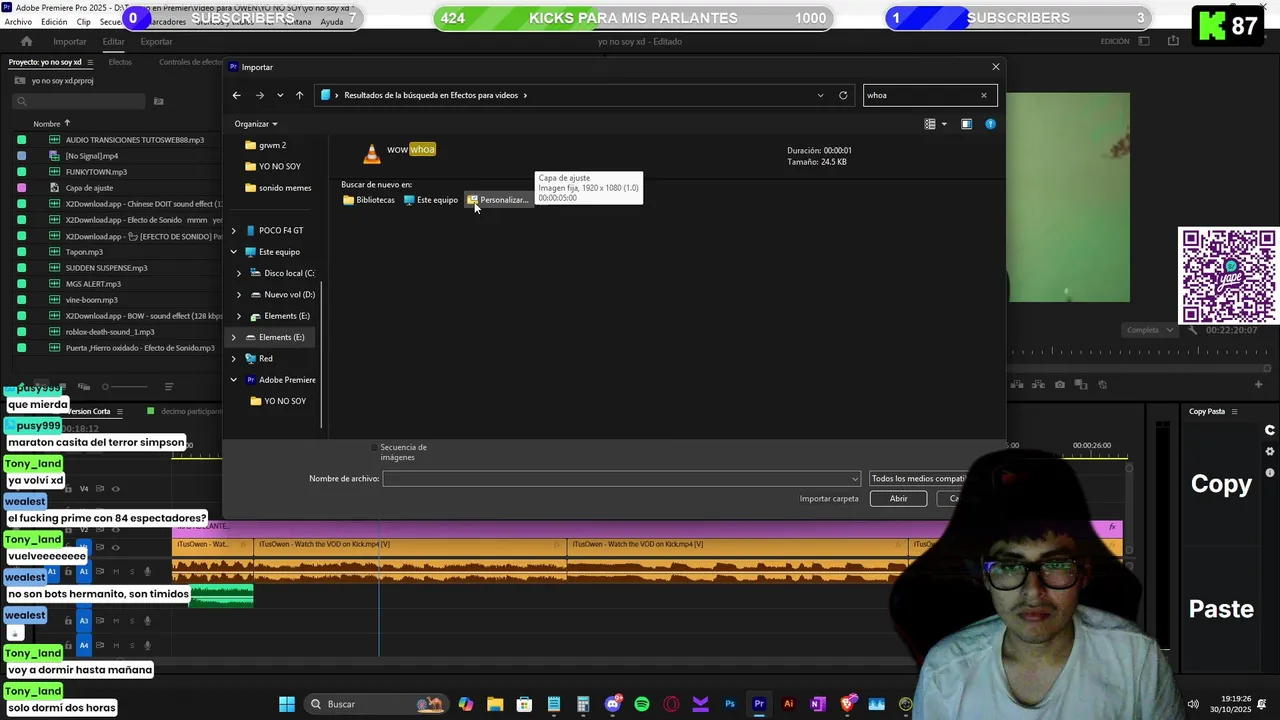The height and width of the screenshot is (720, 1280).
Task: Toggle A3 track lock
Action: pos(68,620)
